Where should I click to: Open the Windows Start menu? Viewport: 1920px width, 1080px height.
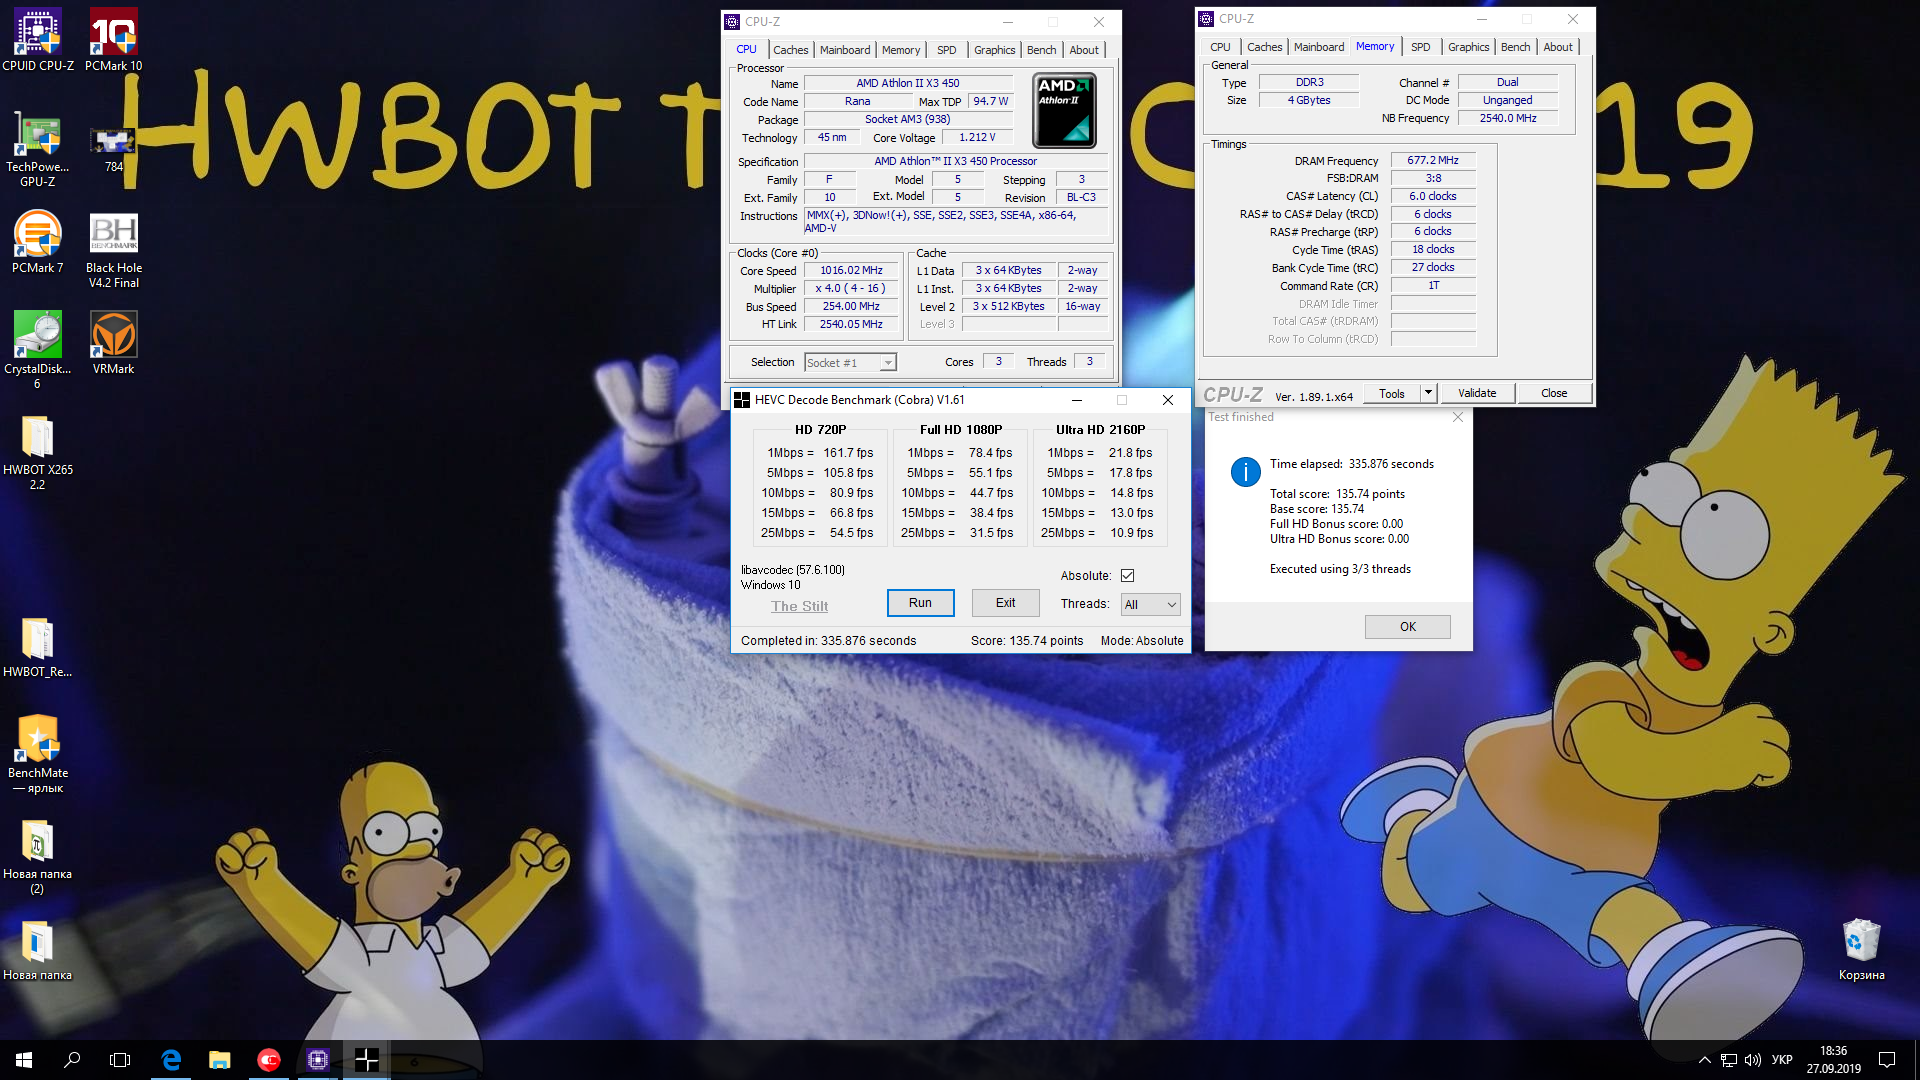pyautogui.click(x=24, y=1060)
